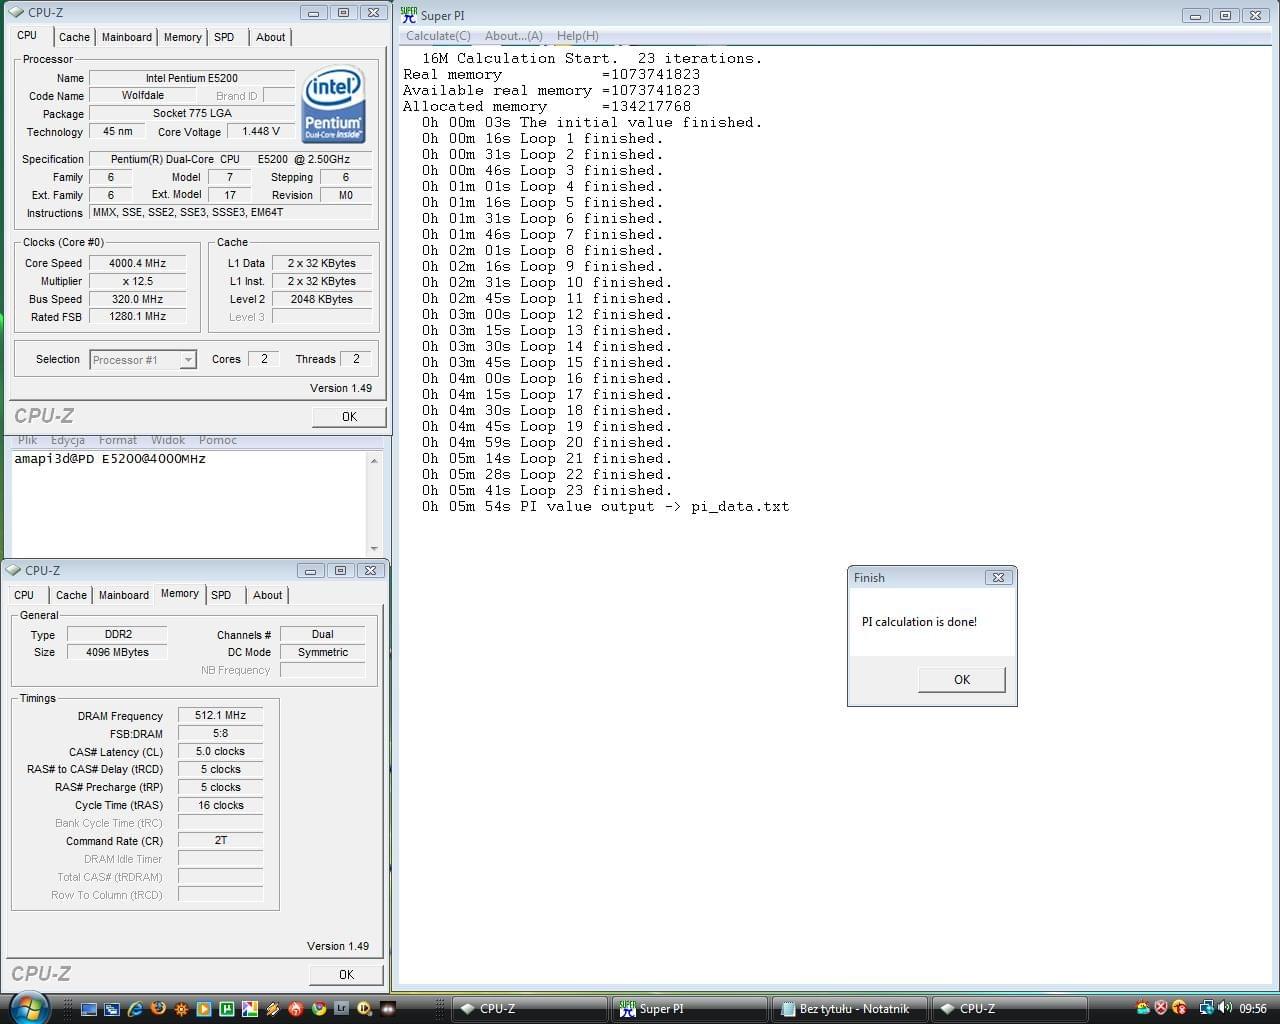Image resolution: width=1280 pixels, height=1024 pixels.
Task: Open Format menu in Notatnik
Action: [x=117, y=440]
